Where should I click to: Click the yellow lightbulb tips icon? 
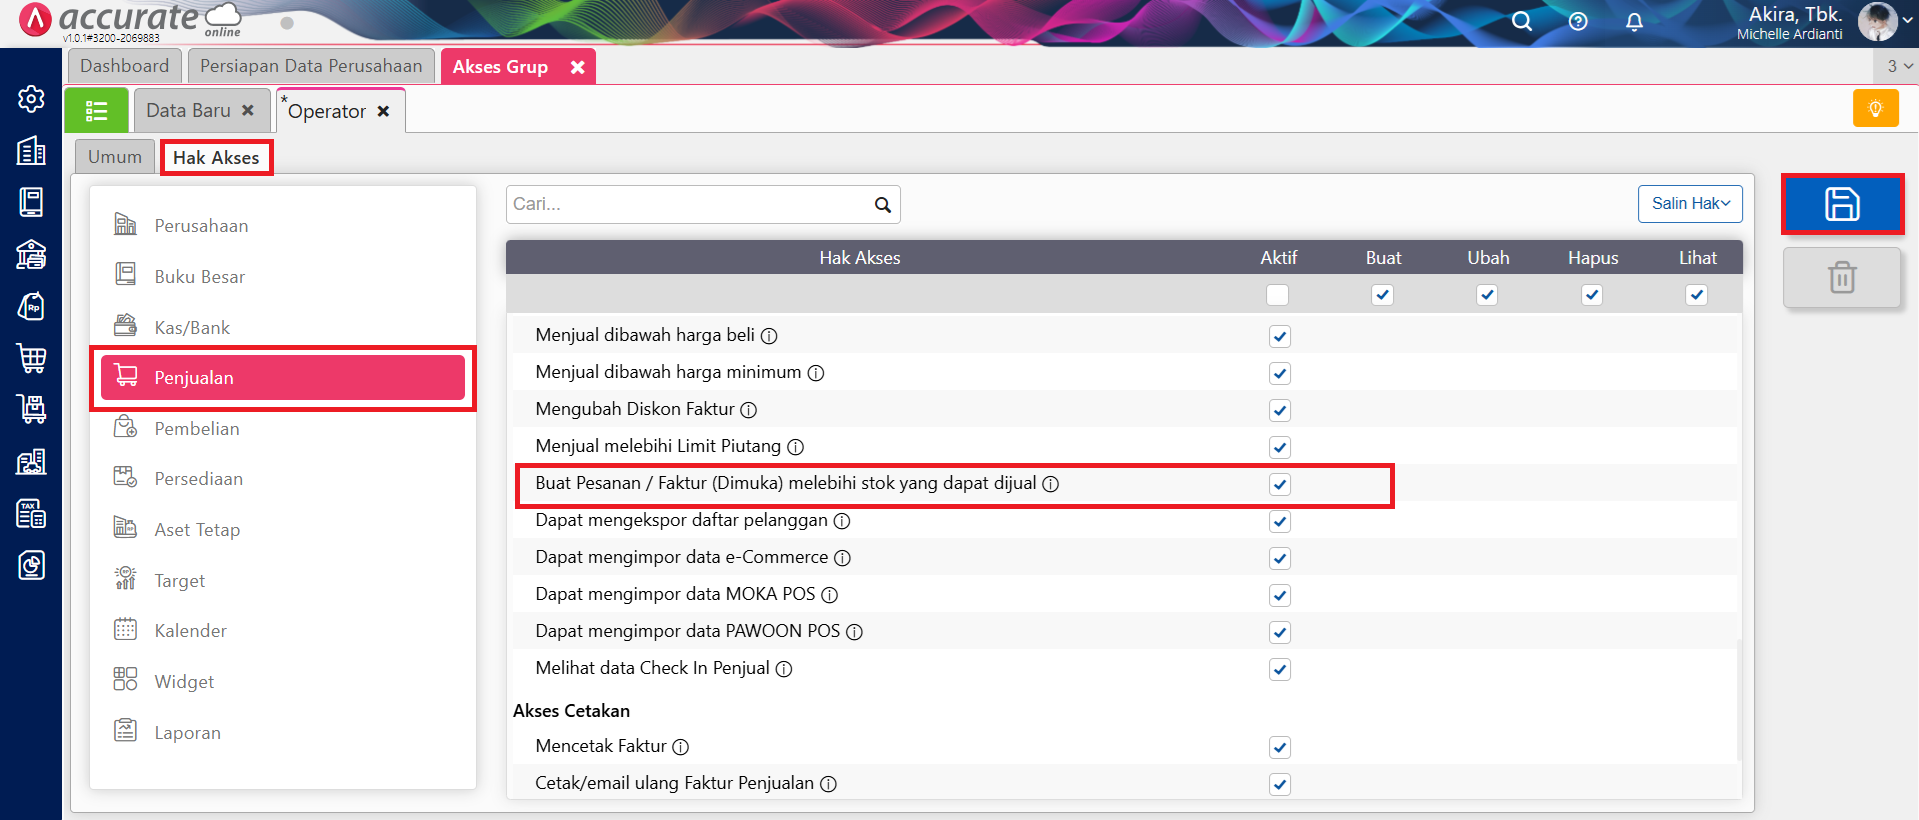point(1875,109)
